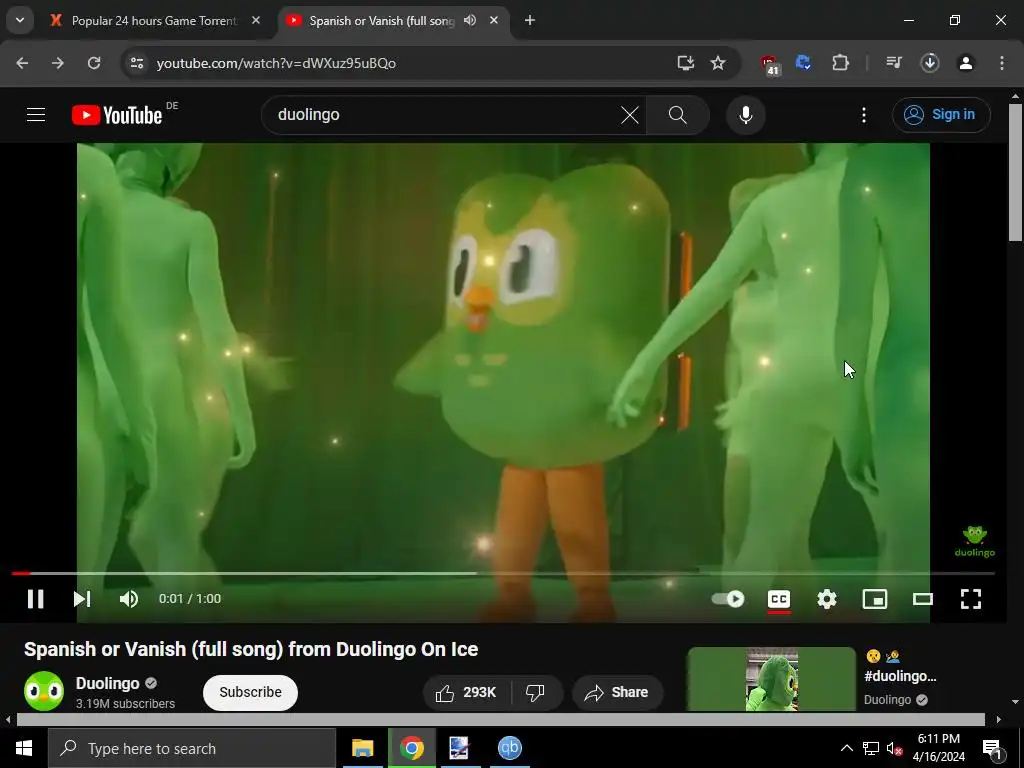The width and height of the screenshot is (1024, 768).
Task: Click the horizontal scrollbar
Action: click(x=500, y=719)
